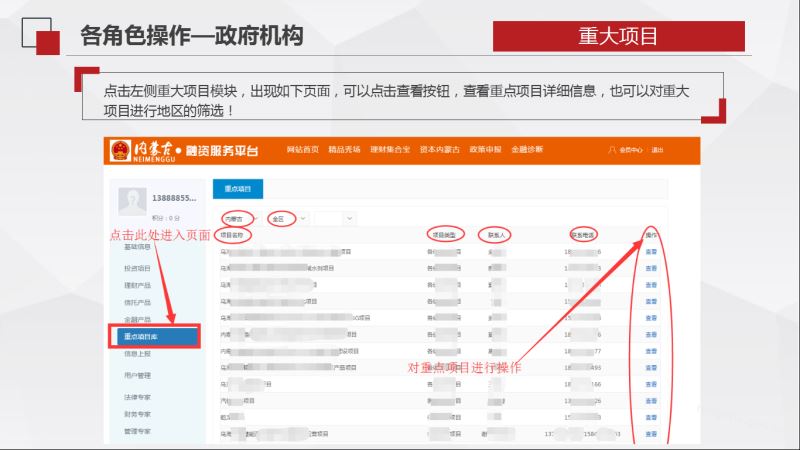
Task: Open 资本内蒙古 navigation item
Action: tap(440, 150)
